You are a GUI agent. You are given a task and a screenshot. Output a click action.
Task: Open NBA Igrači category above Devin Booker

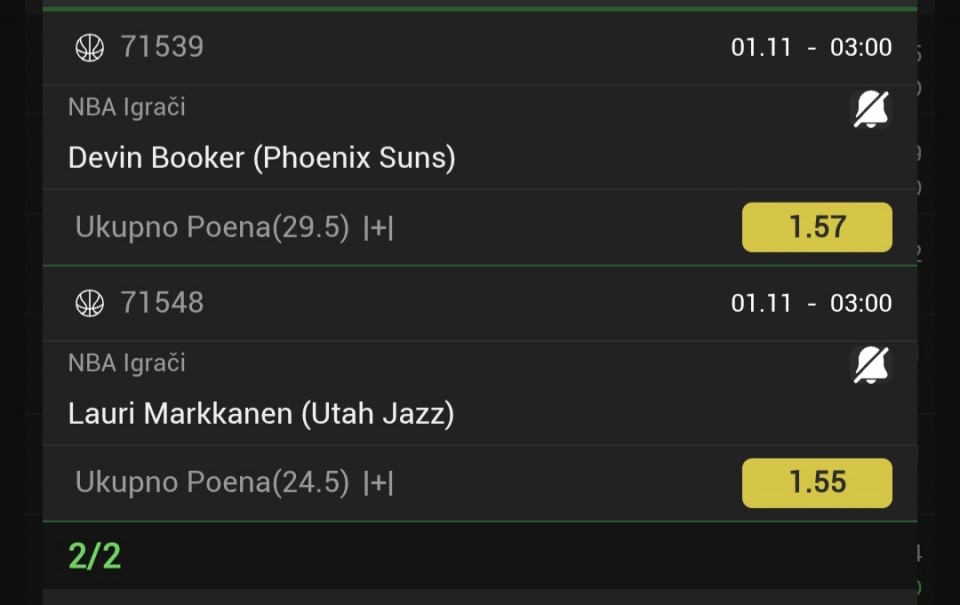click(x=127, y=107)
